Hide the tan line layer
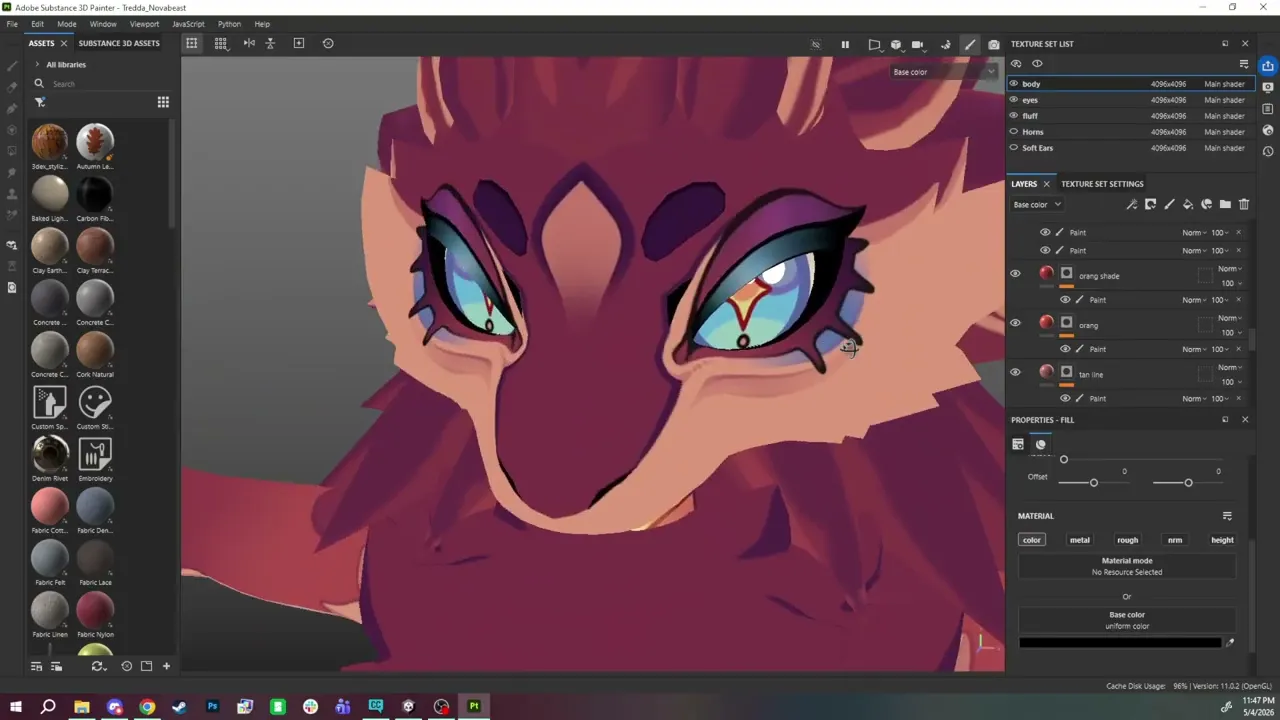 coord(1015,372)
